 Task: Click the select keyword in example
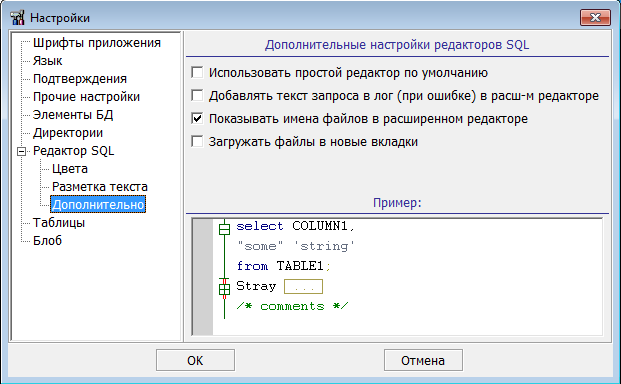(x=260, y=226)
